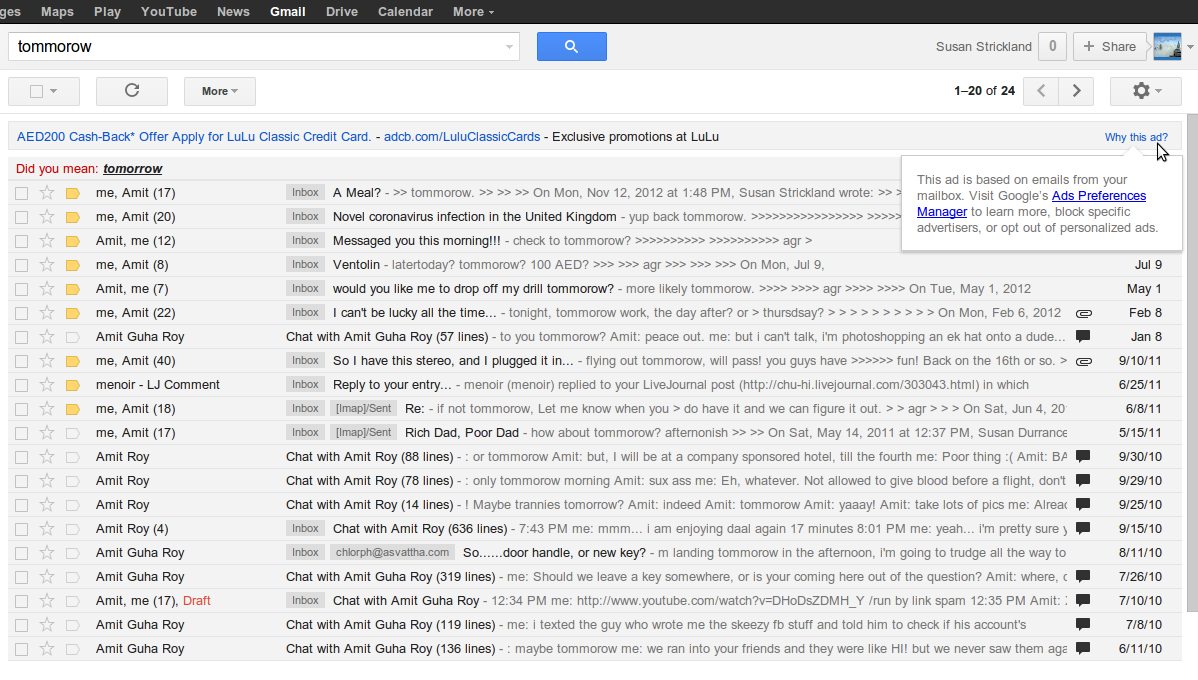Click attachment paperclip on Feb 8 email

[1083, 313]
